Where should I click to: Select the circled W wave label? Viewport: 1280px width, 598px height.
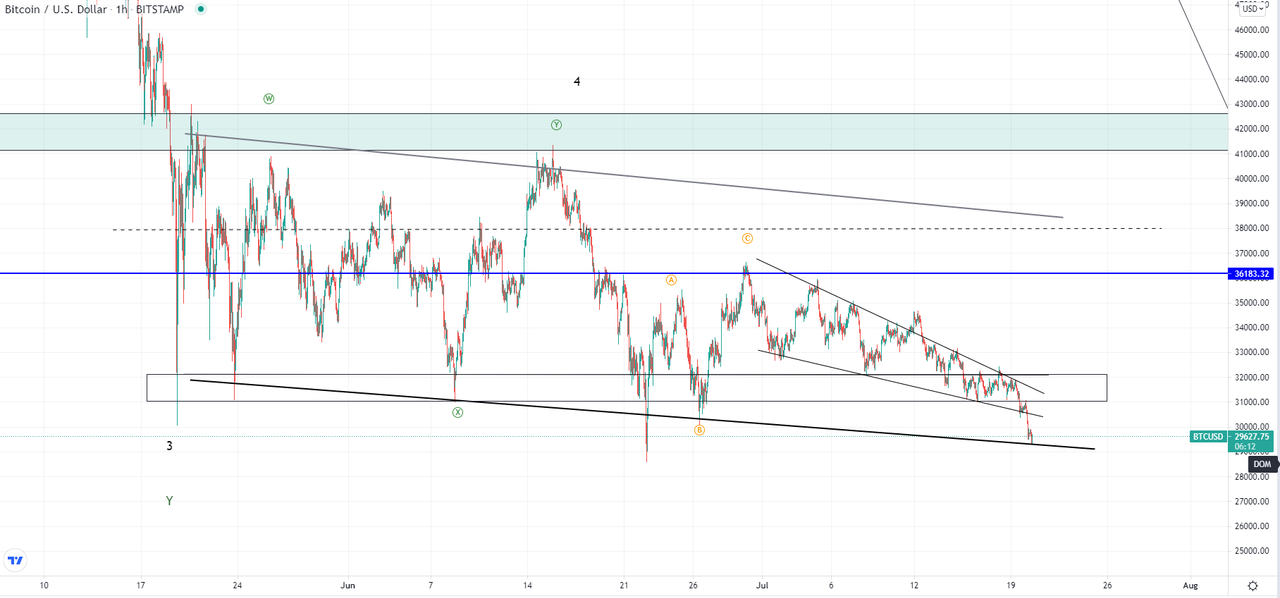(x=268, y=98)
